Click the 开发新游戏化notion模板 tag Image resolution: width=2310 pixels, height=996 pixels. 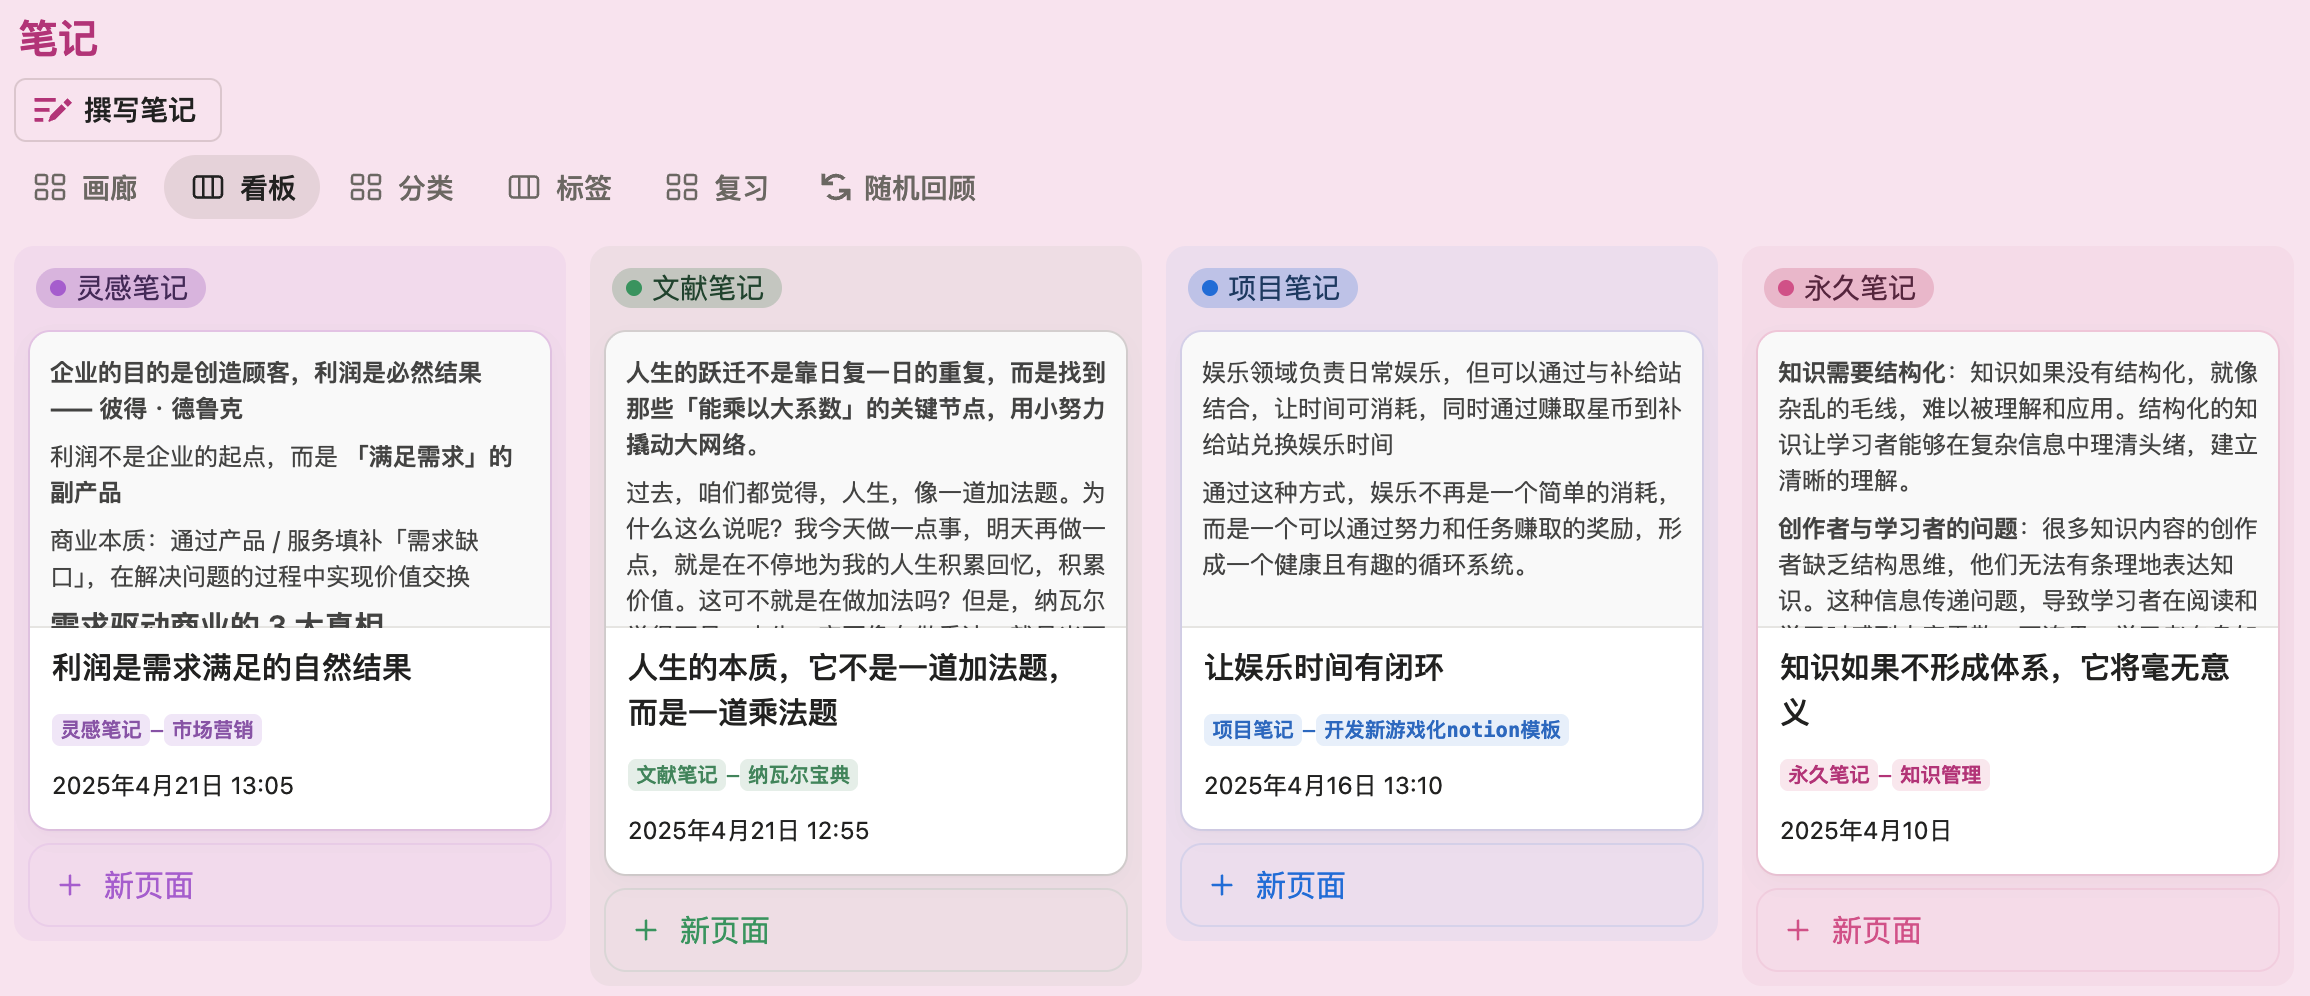point(1442,730)
